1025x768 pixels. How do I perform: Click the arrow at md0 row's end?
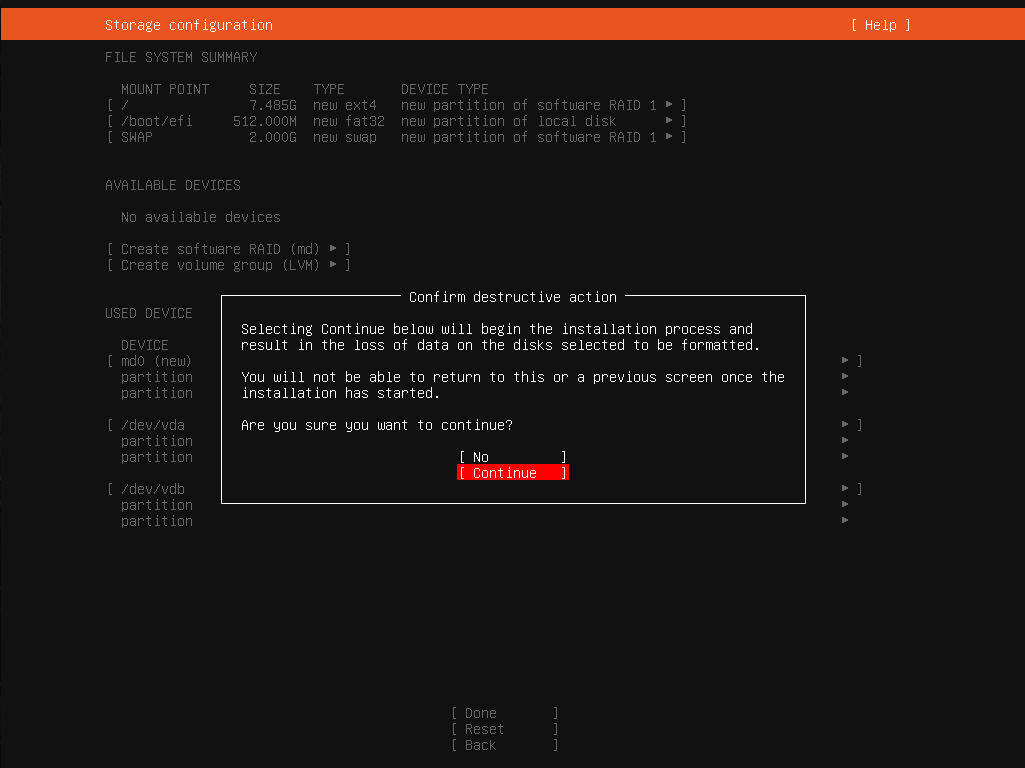846,361
